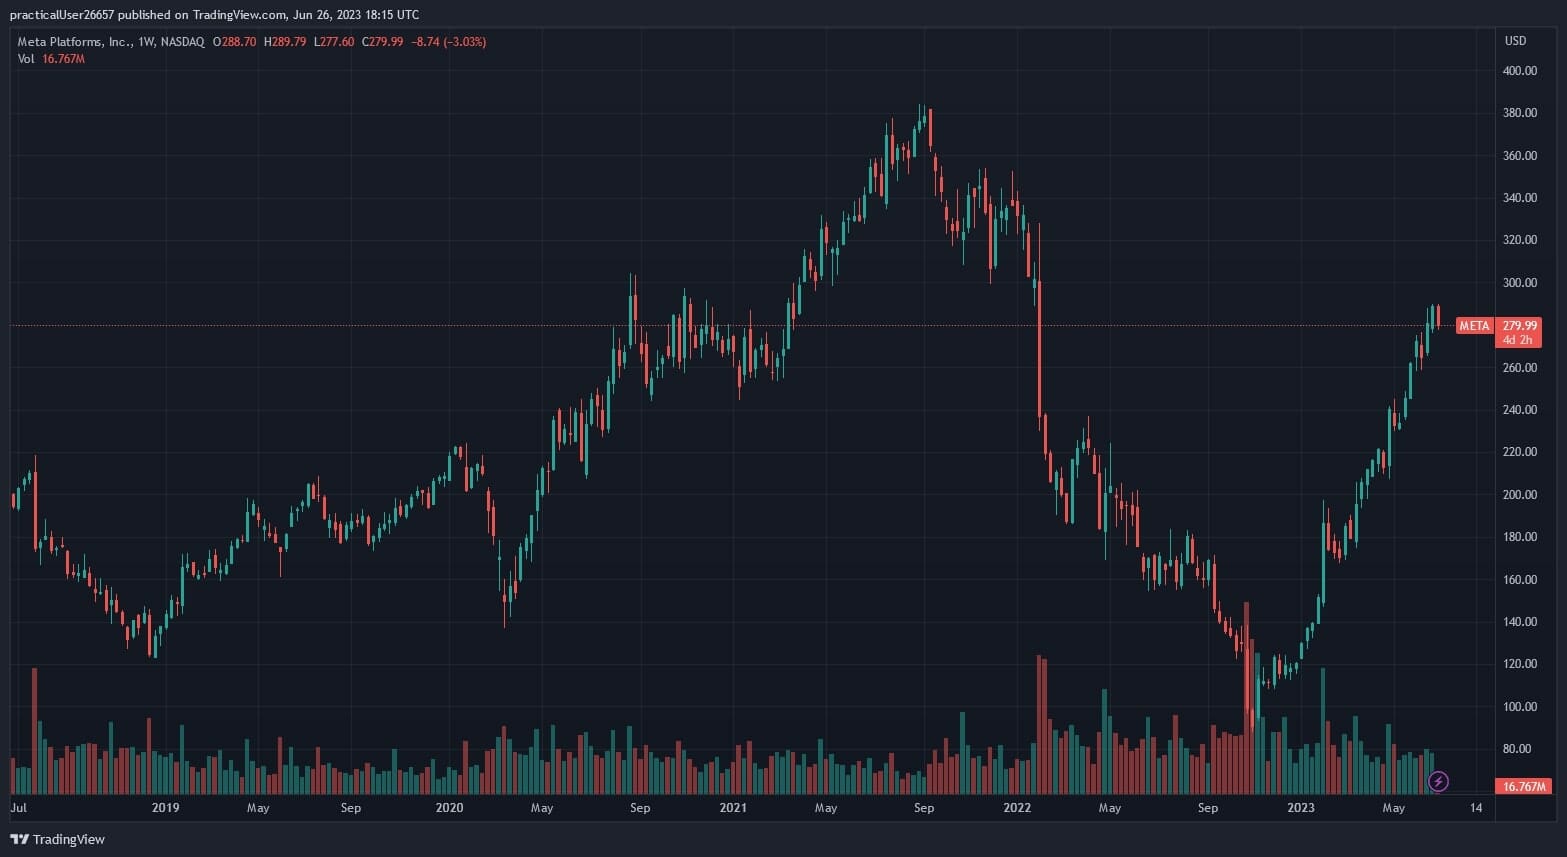Click the red META symbol tag
Image resolution: width=1567 pixels, height=857 pixels.
click(1474, 326)
